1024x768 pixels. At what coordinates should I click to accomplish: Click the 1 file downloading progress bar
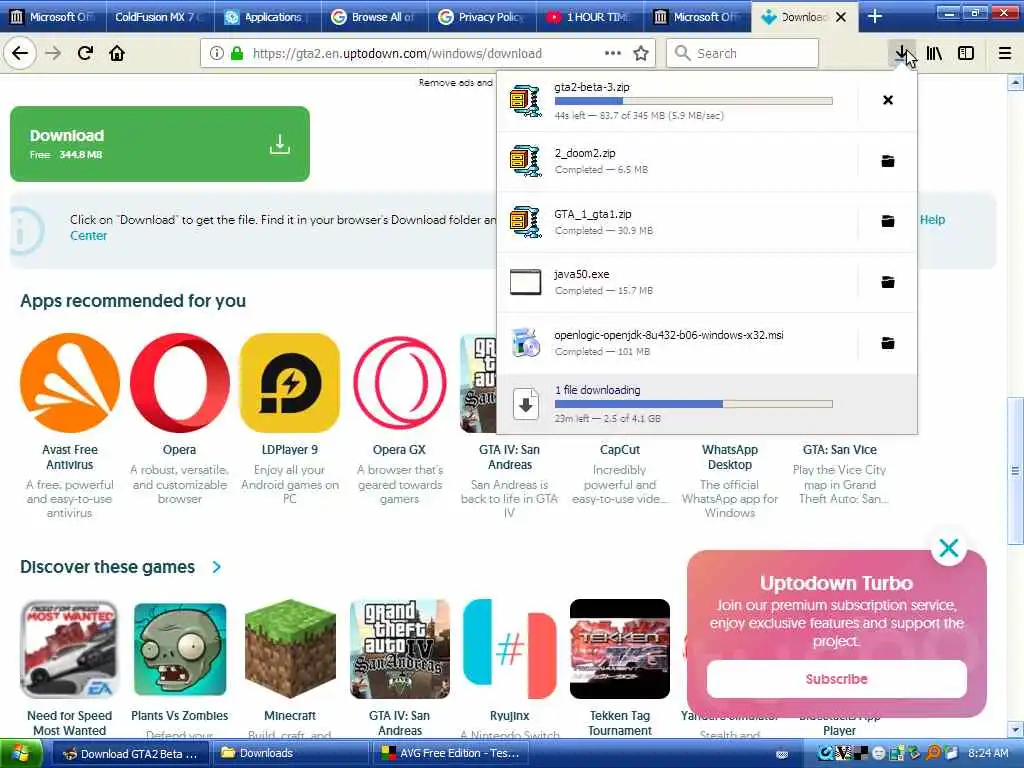point(694,404)
